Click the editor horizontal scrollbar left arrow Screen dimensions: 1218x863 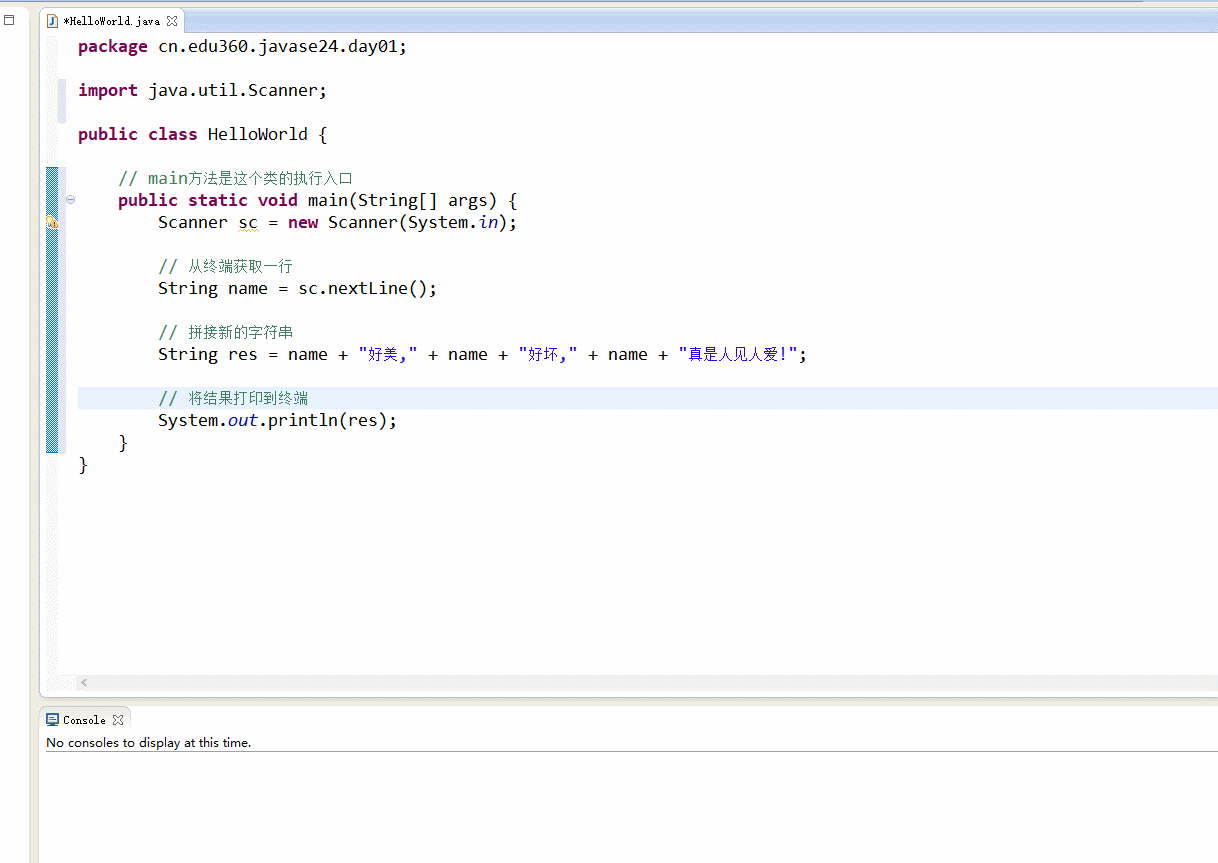pyautogui.click(x=84, y=682)
